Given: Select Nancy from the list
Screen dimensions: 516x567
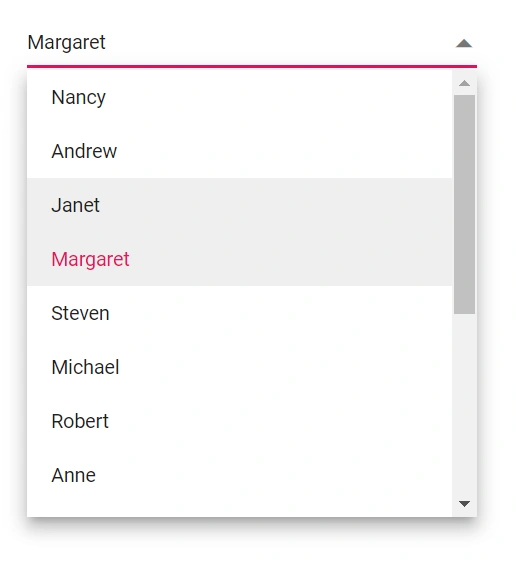Looking at the screenshot, I should [239, 97].
